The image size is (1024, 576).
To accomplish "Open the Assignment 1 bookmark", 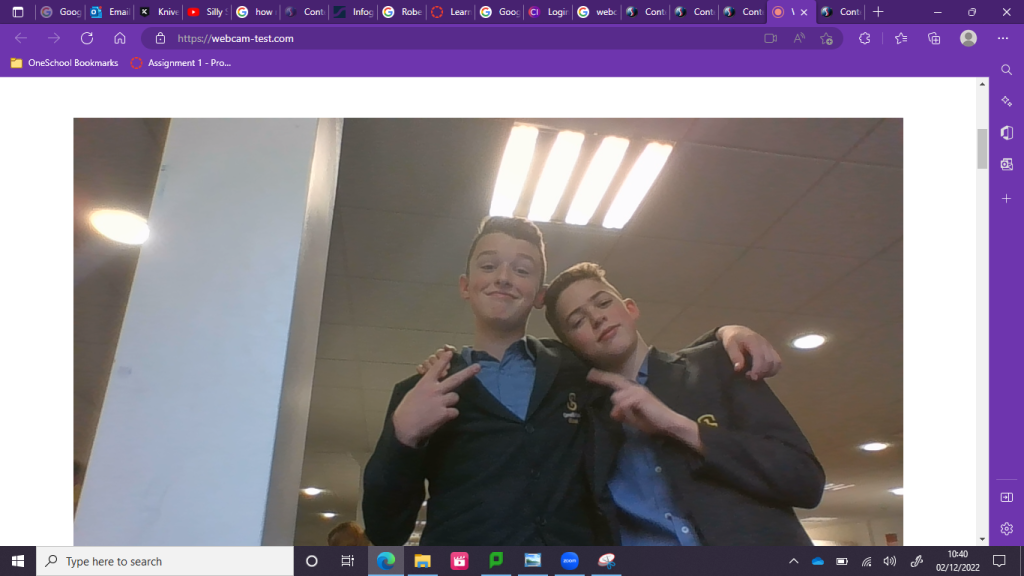I will coord(181,63).
